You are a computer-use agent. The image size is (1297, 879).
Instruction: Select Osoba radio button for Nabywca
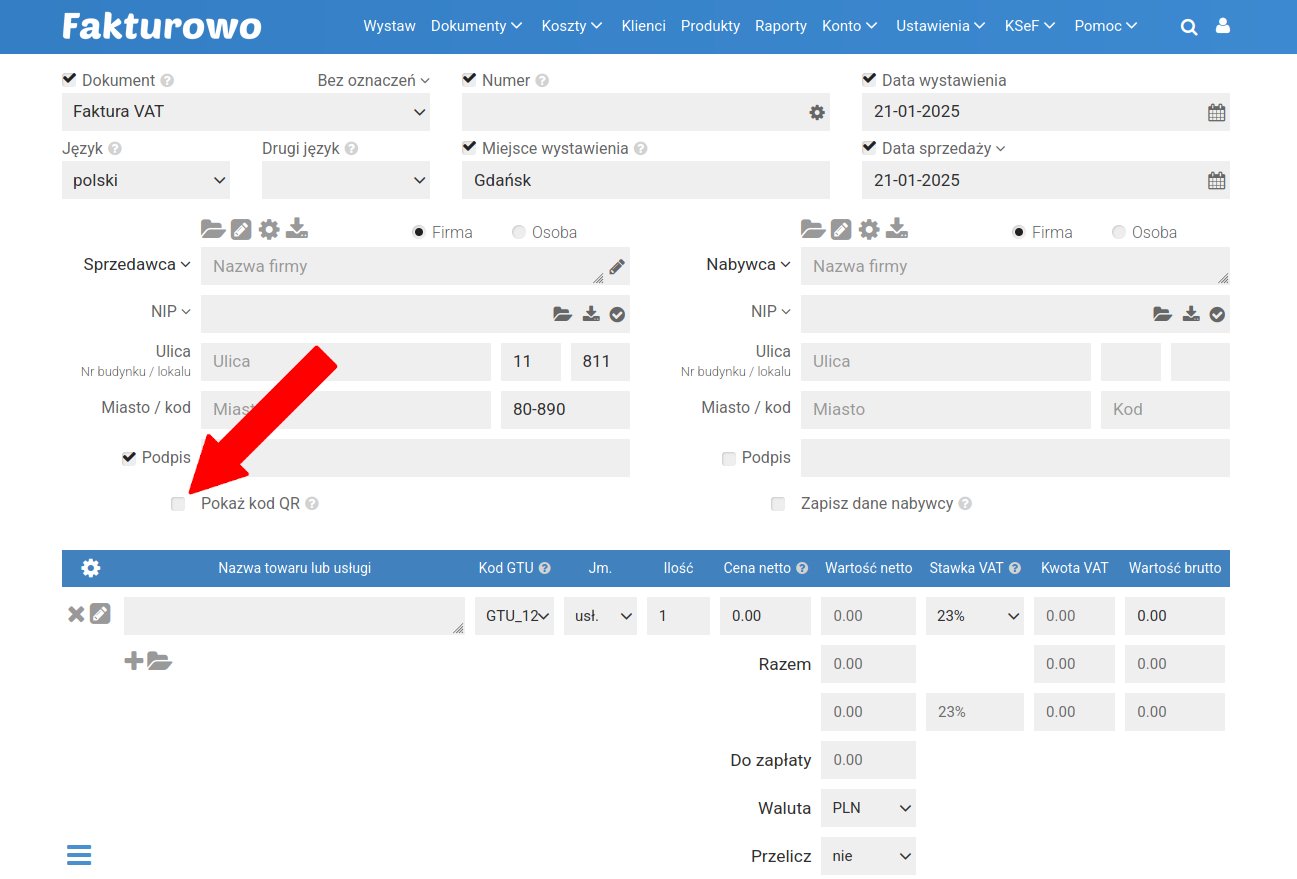[x=1119, y=232]
